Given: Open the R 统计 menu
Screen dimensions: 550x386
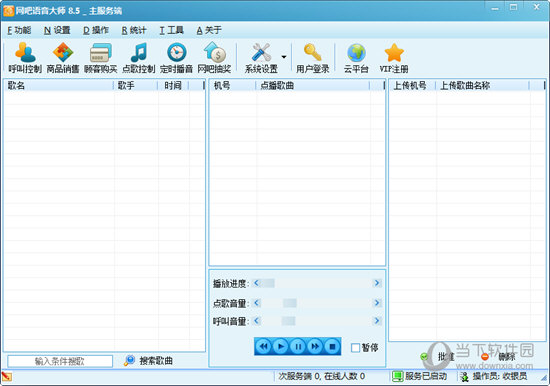Looking at the screenshot, I should pos(134,30).
